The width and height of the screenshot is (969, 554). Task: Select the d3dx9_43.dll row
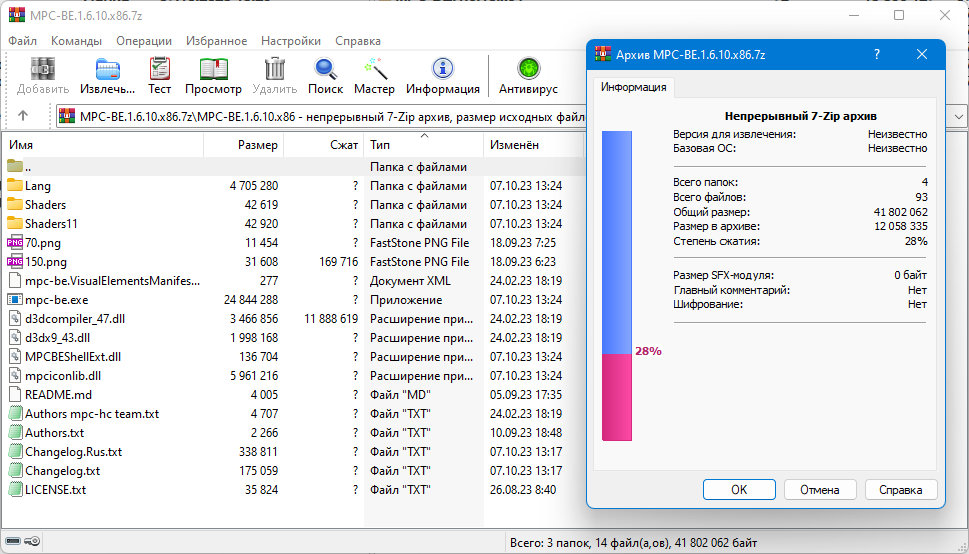293,338
